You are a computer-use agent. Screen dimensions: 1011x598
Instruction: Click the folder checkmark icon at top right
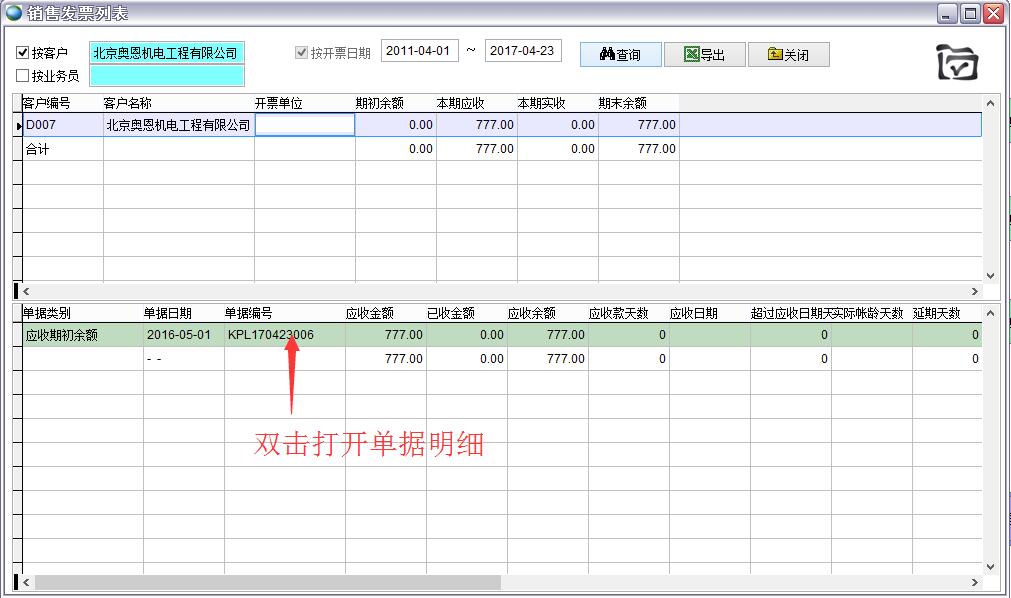click(956, 63)
